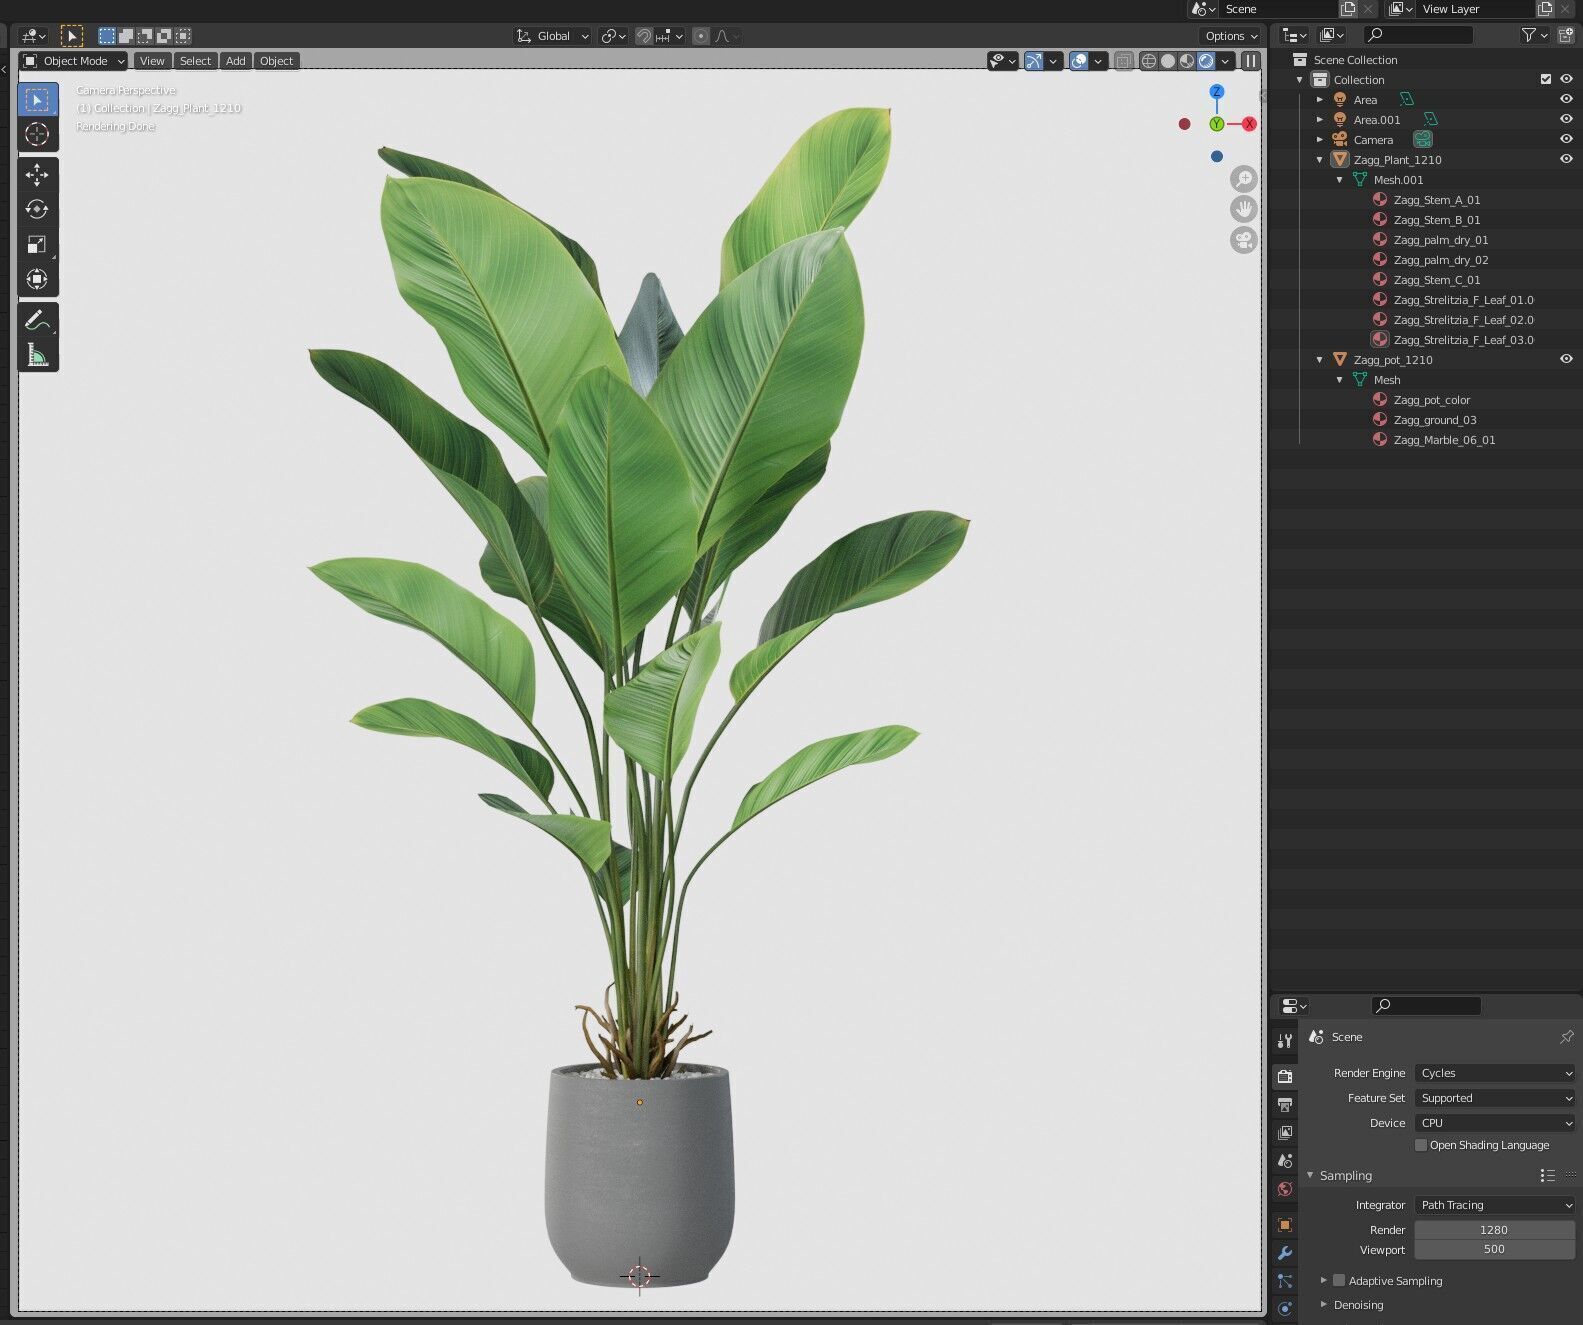Open the Object Mode dropdown

pos(75,61)
